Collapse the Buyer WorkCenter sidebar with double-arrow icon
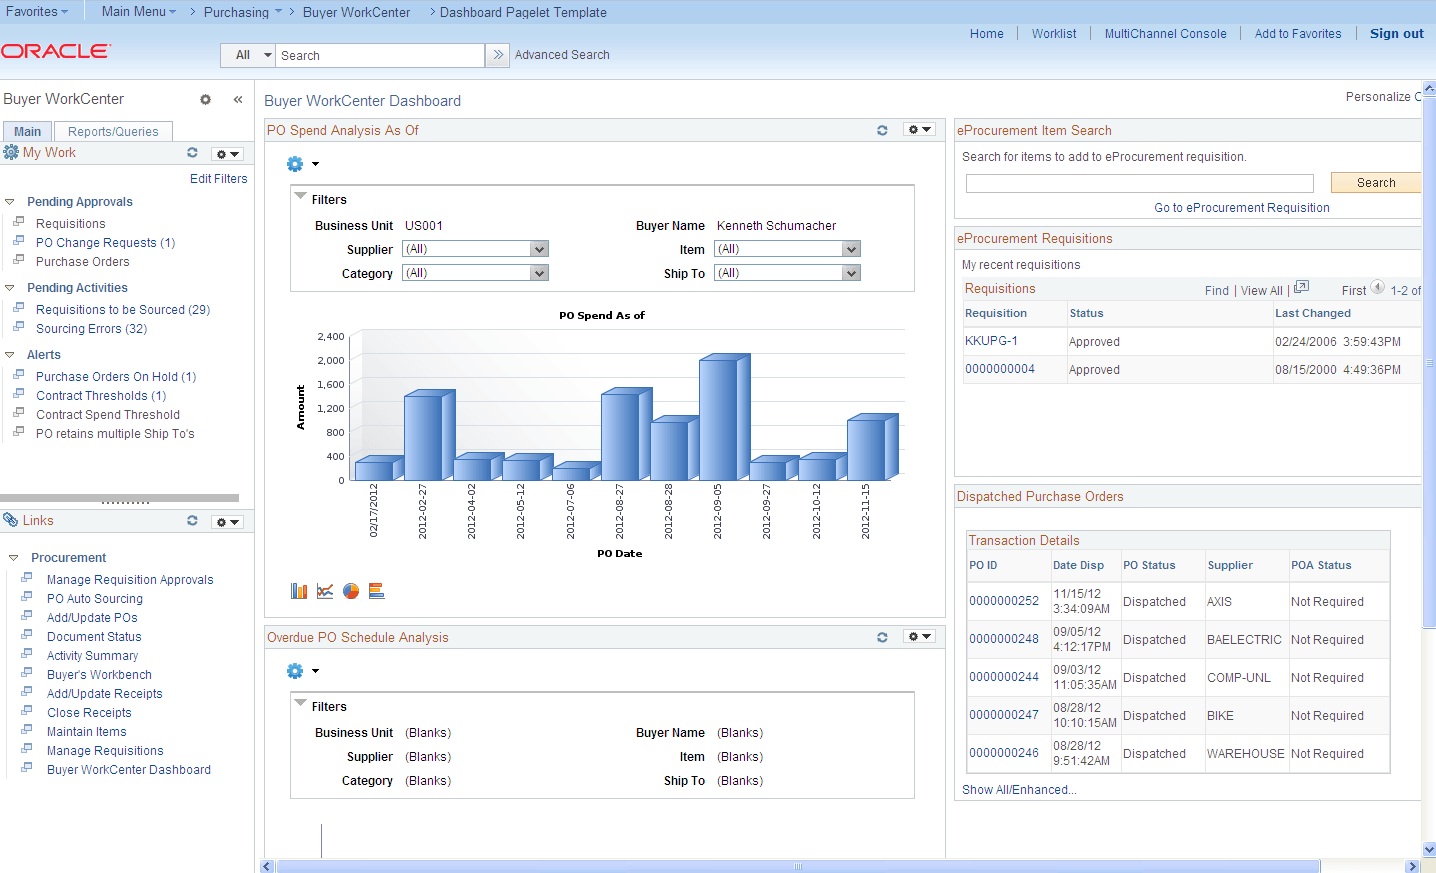Viewport: 1436px width, 873px height. pyautogui.click(x=238, y=99)
